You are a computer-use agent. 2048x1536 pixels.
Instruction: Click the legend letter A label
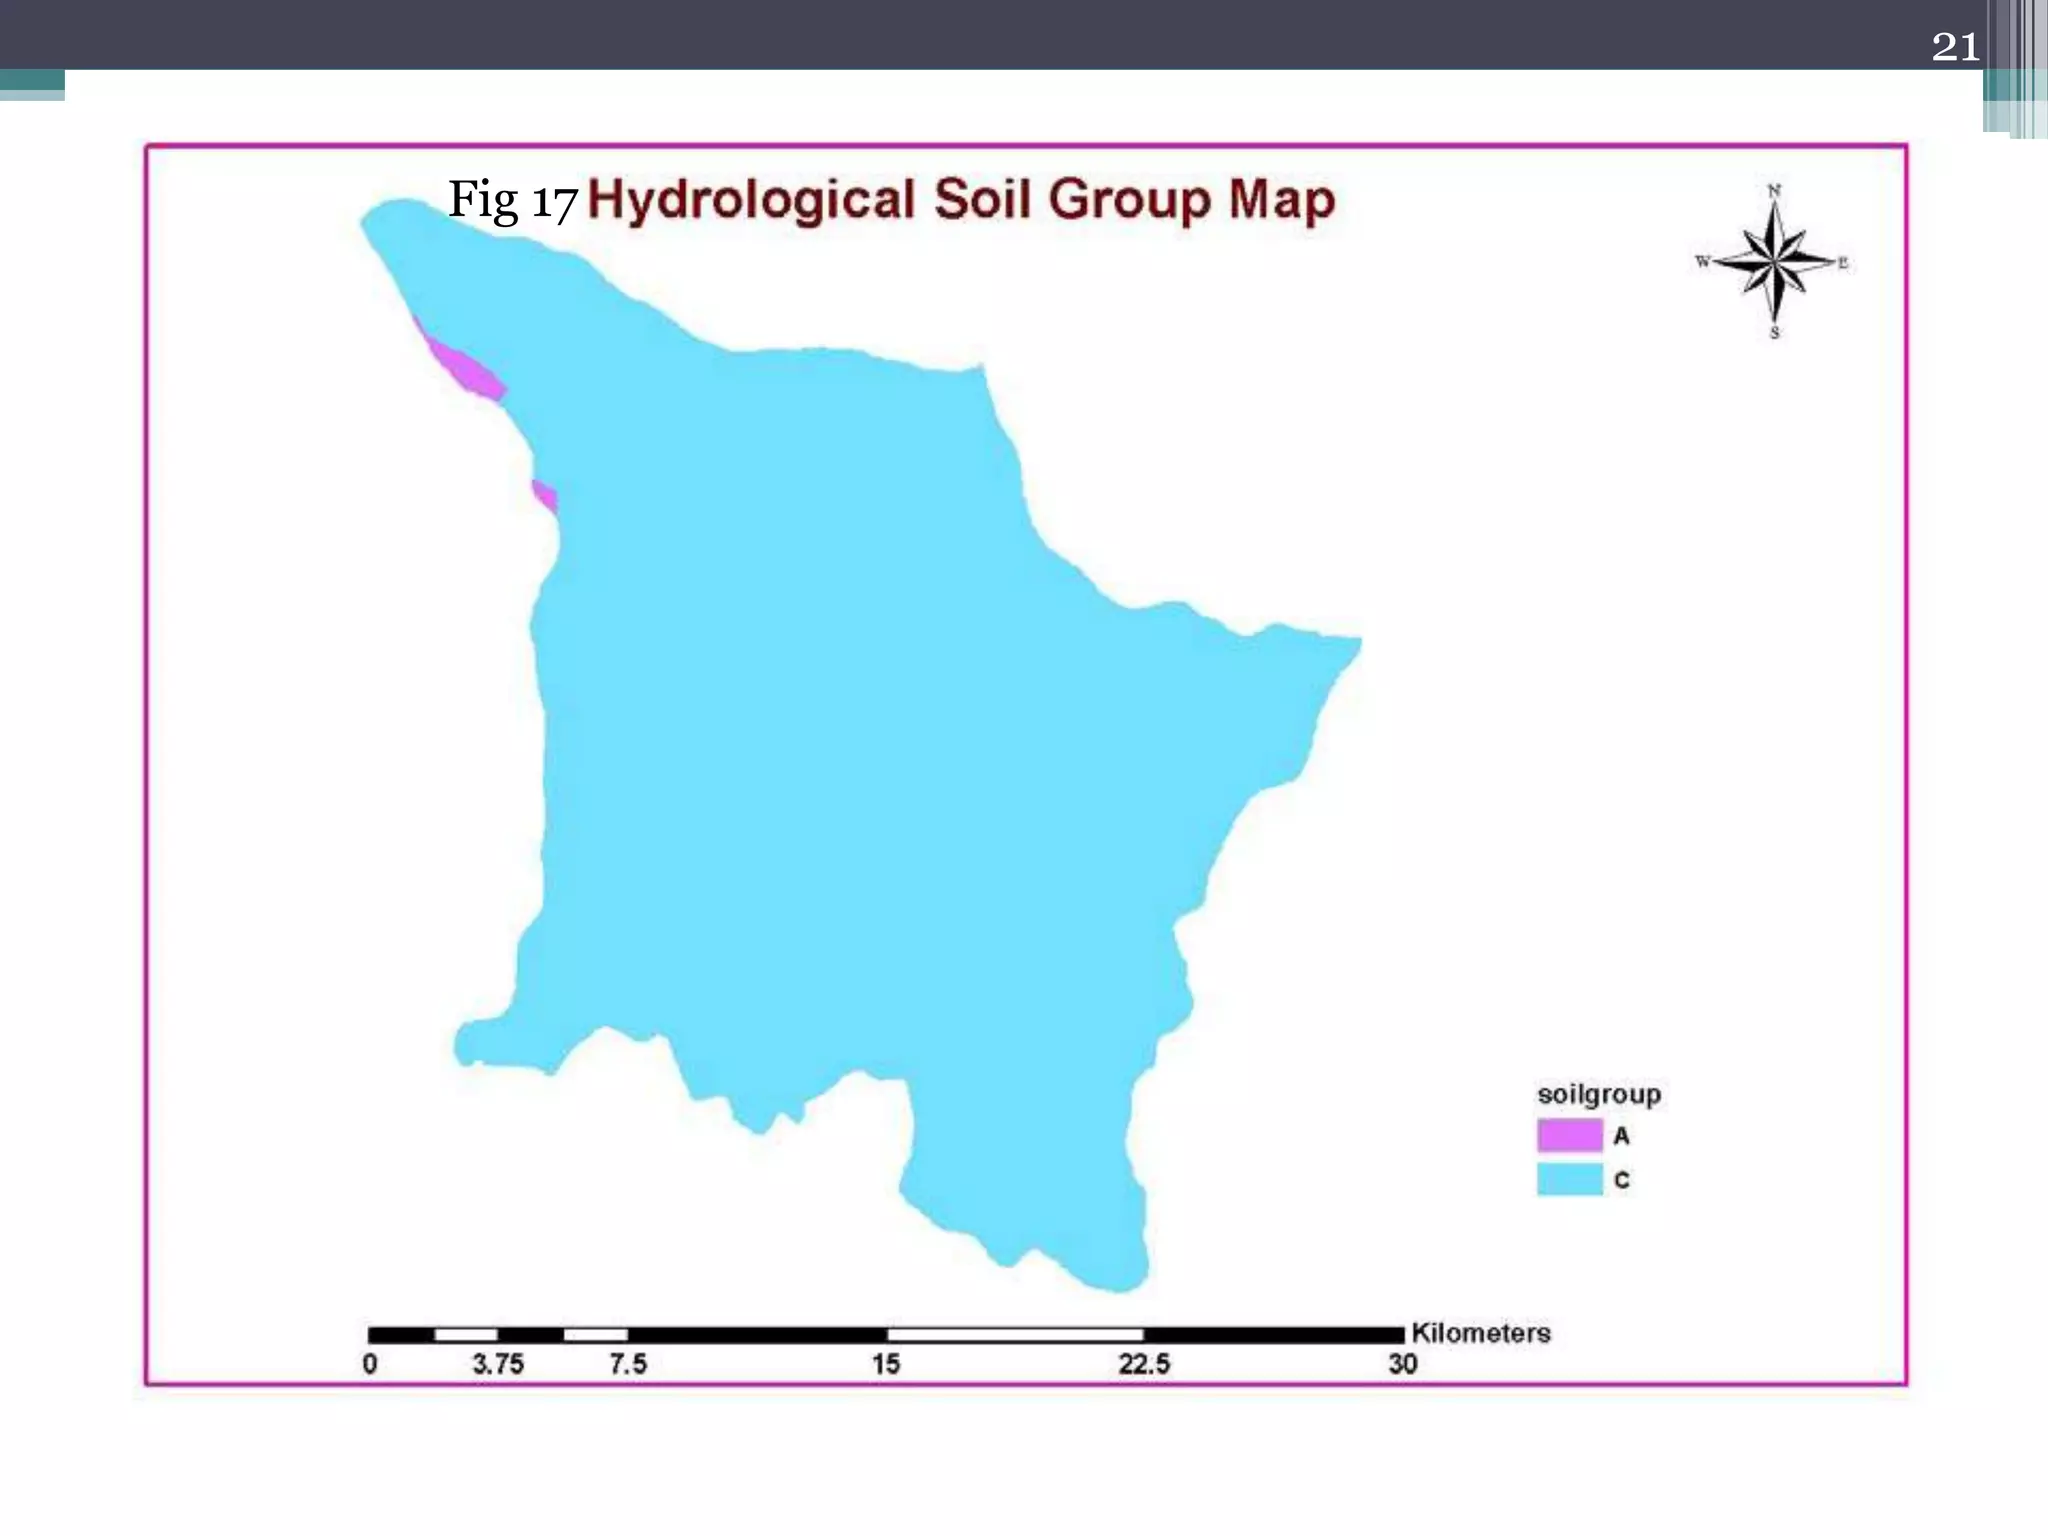[x=1621, y=1136]
